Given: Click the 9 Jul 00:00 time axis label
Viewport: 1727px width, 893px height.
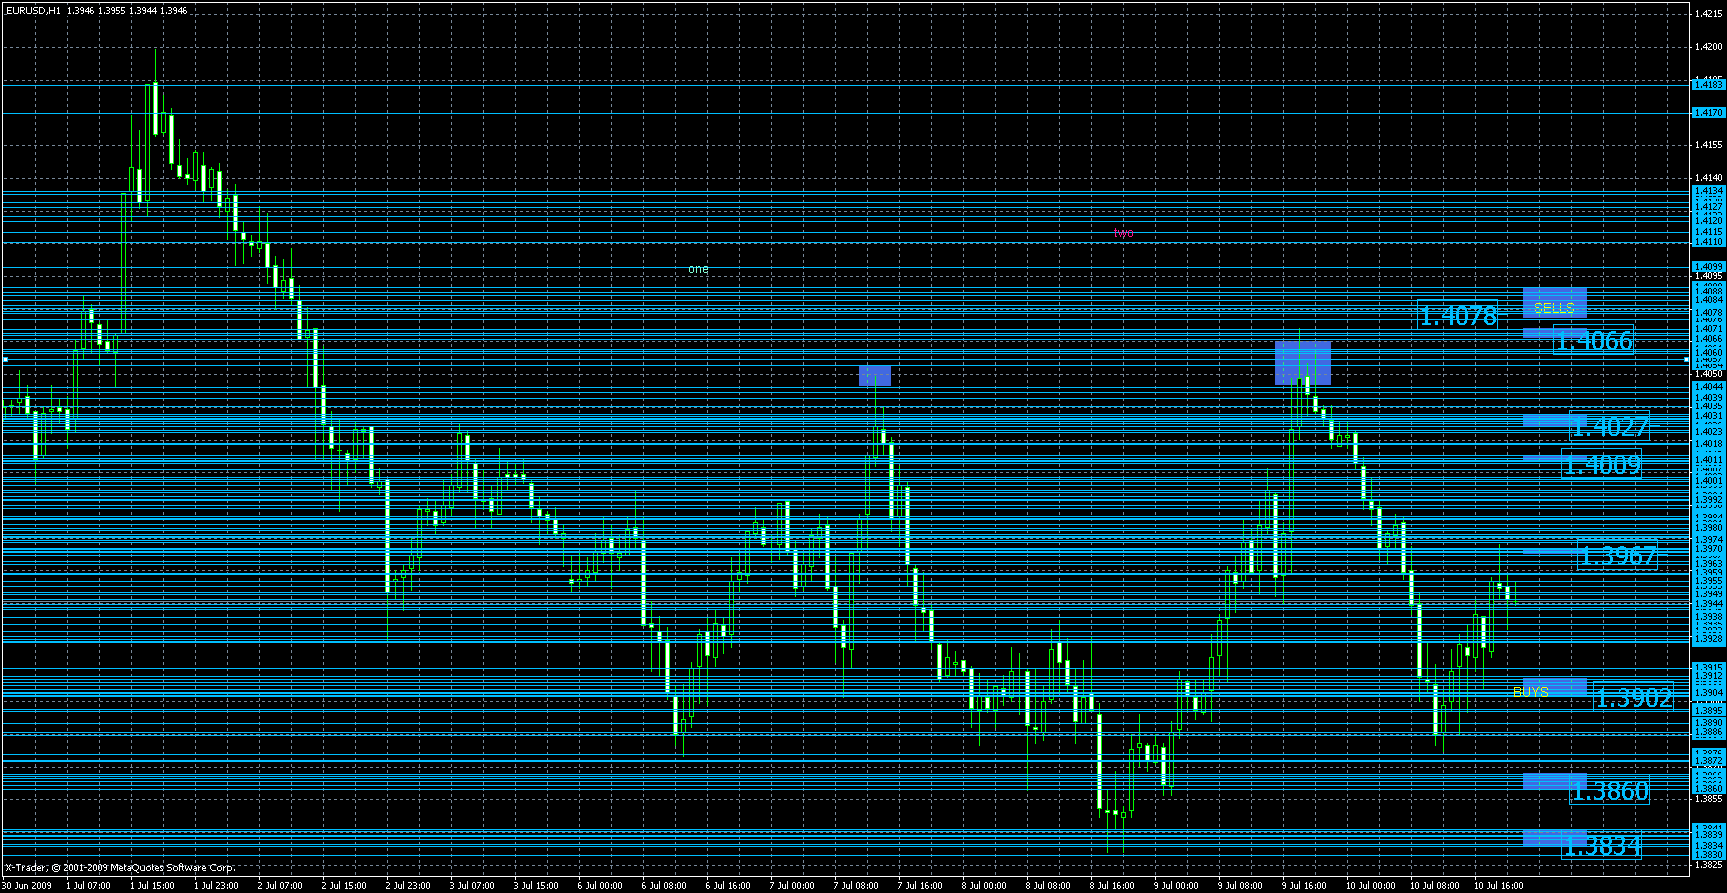Looking at the screenshot, I should 1176,885.
